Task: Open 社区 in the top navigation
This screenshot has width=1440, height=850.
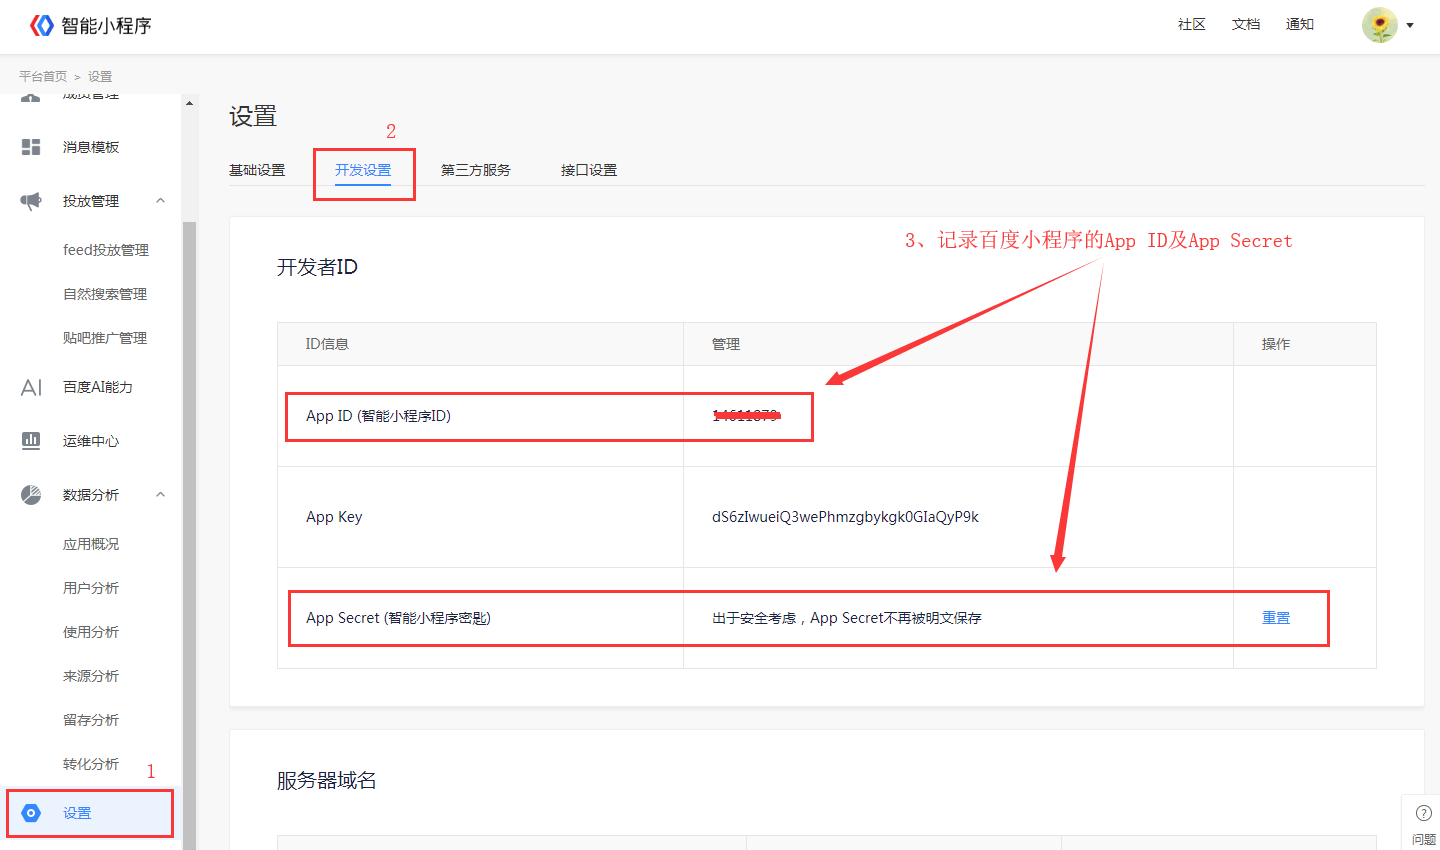Action: [x=1192, y=25]
